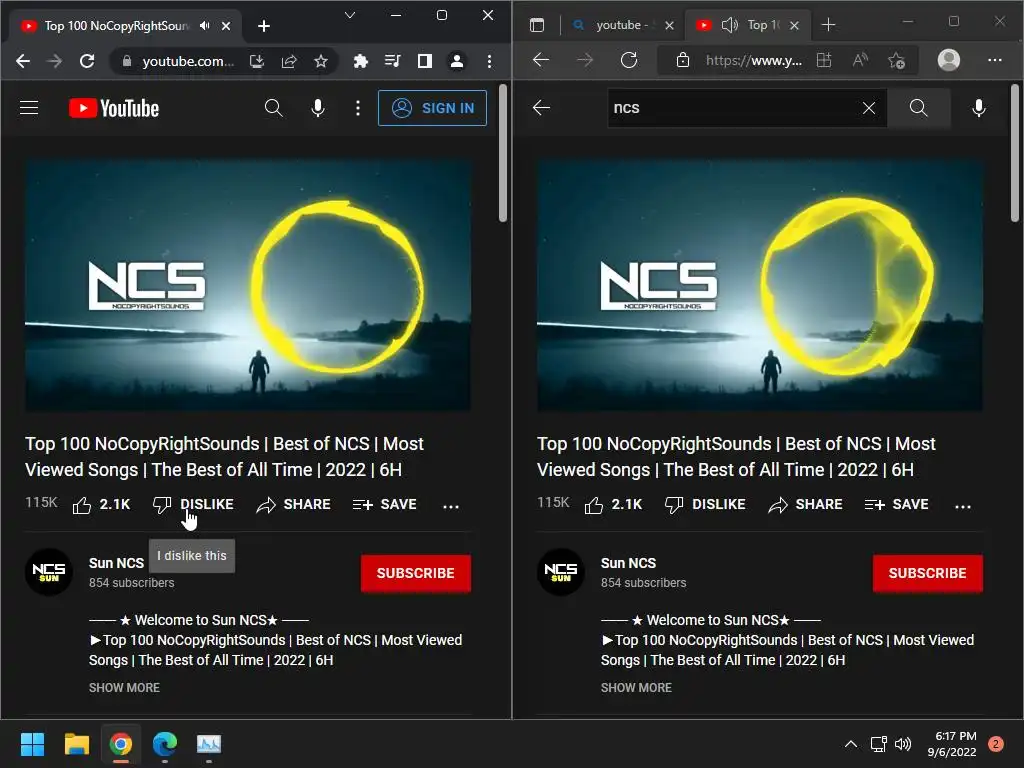Screen dimensions: 1024x768
Task: Click SUBSCRIBE button in Chrome window
Action: 415,573
